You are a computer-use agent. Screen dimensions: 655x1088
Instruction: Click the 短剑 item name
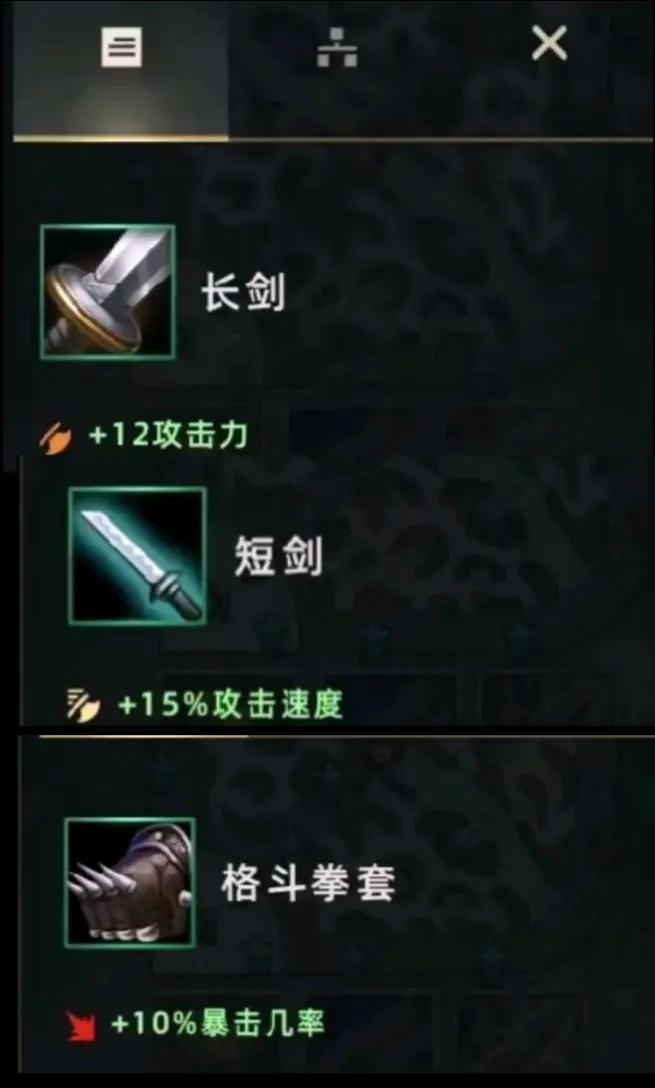coord(278,556)
